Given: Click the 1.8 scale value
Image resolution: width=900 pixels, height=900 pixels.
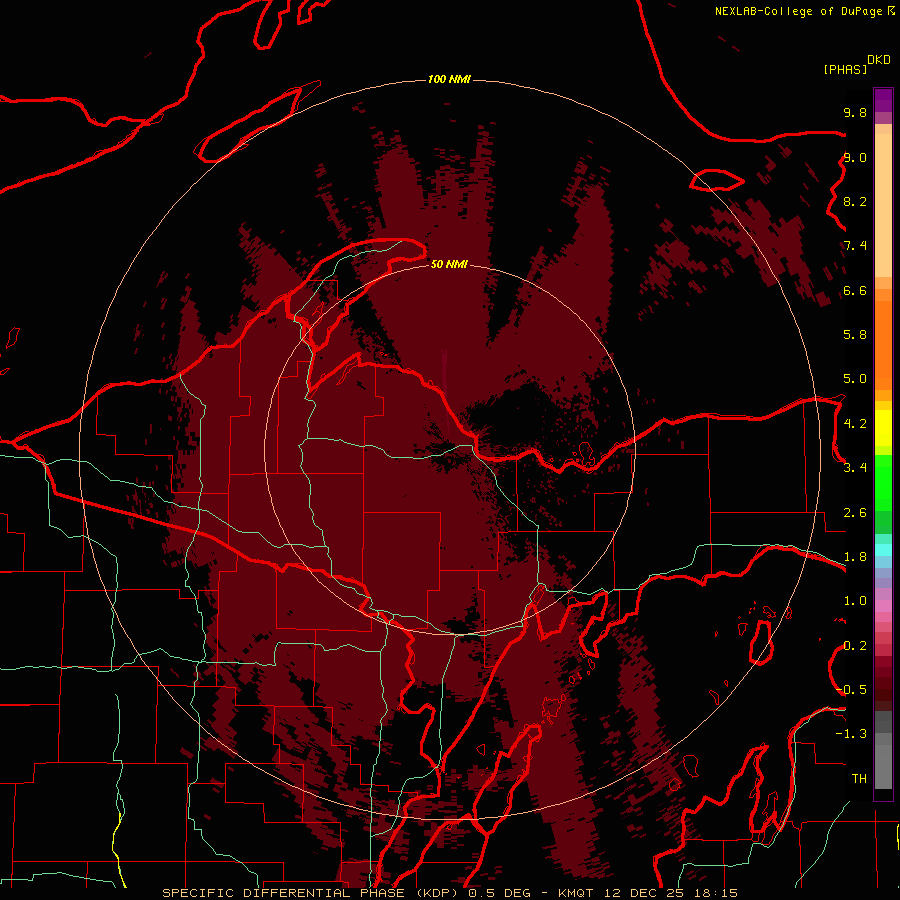Looking at the screenshot, I should tap(855, 557).
